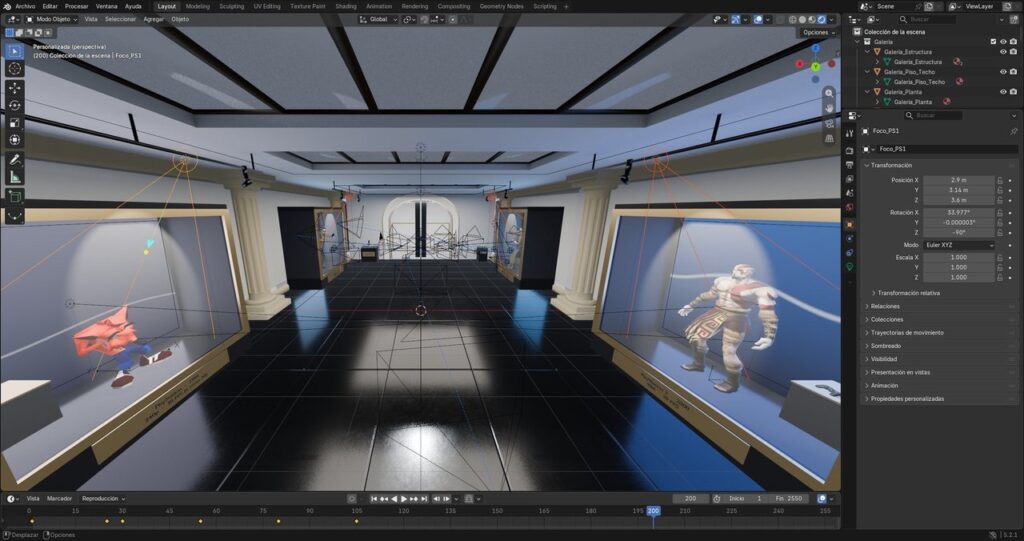Play the animation forward

pyautogui.click(x=404, y=499)
